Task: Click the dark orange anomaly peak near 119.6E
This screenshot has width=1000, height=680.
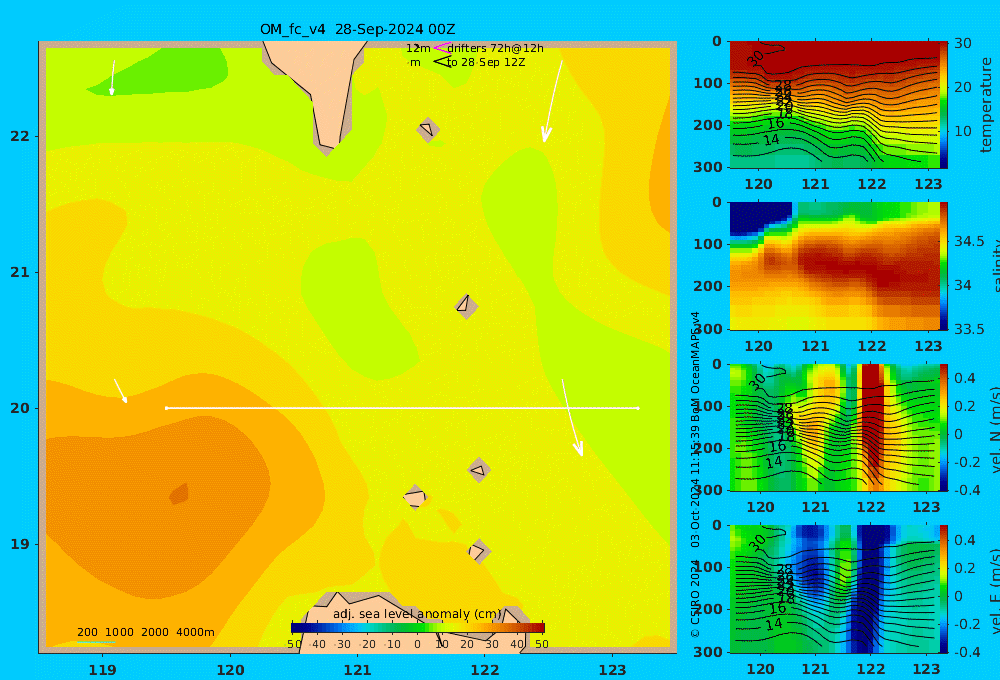Action: 179,494
